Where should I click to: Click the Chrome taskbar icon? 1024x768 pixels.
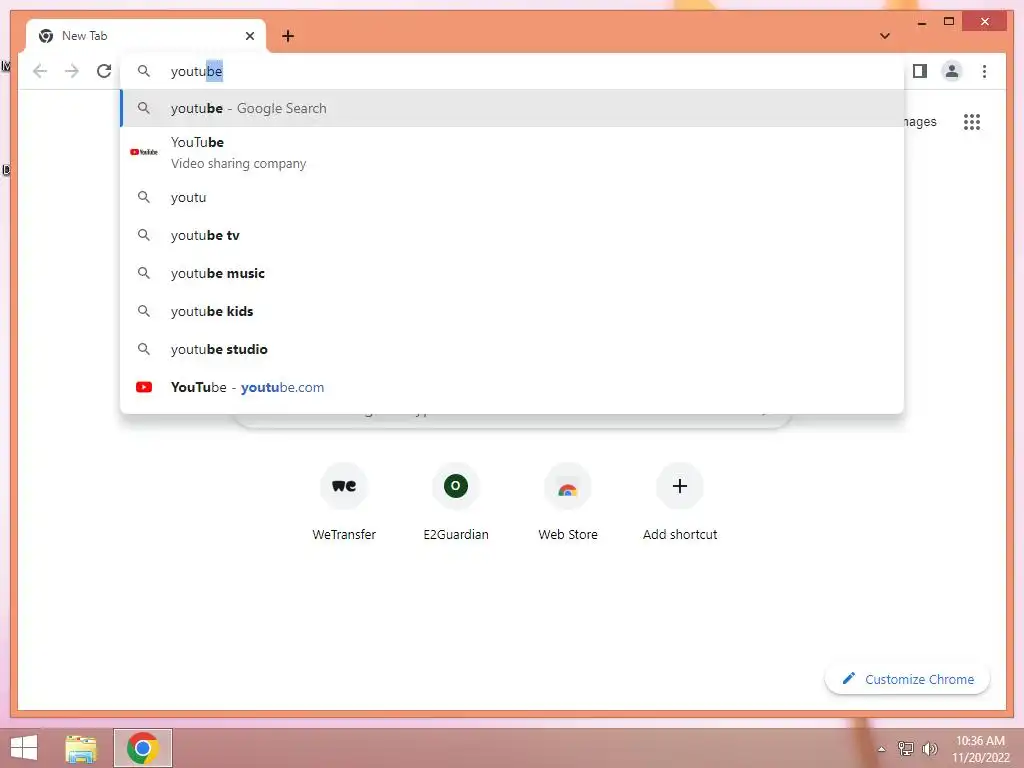143,748
